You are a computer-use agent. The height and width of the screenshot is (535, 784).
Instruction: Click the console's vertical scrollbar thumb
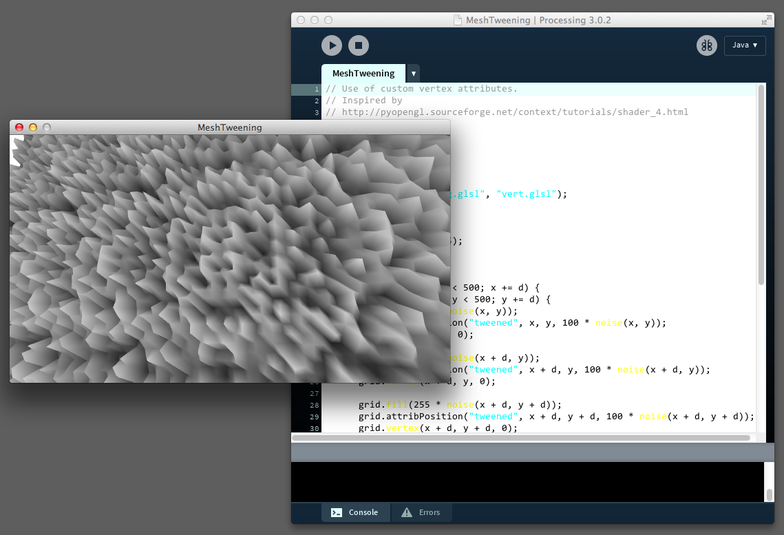pos(768,494)
